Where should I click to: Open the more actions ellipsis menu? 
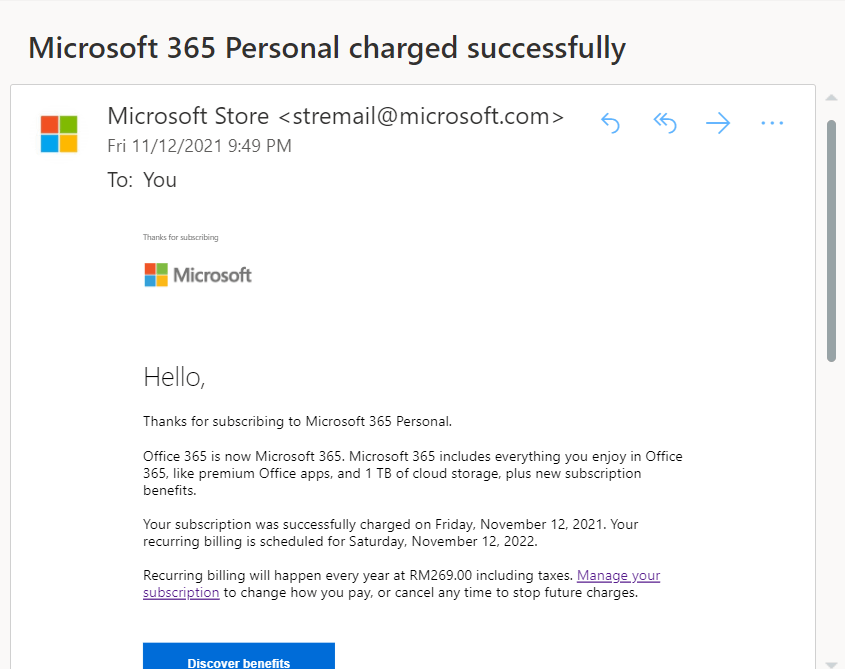pos(772,123)
